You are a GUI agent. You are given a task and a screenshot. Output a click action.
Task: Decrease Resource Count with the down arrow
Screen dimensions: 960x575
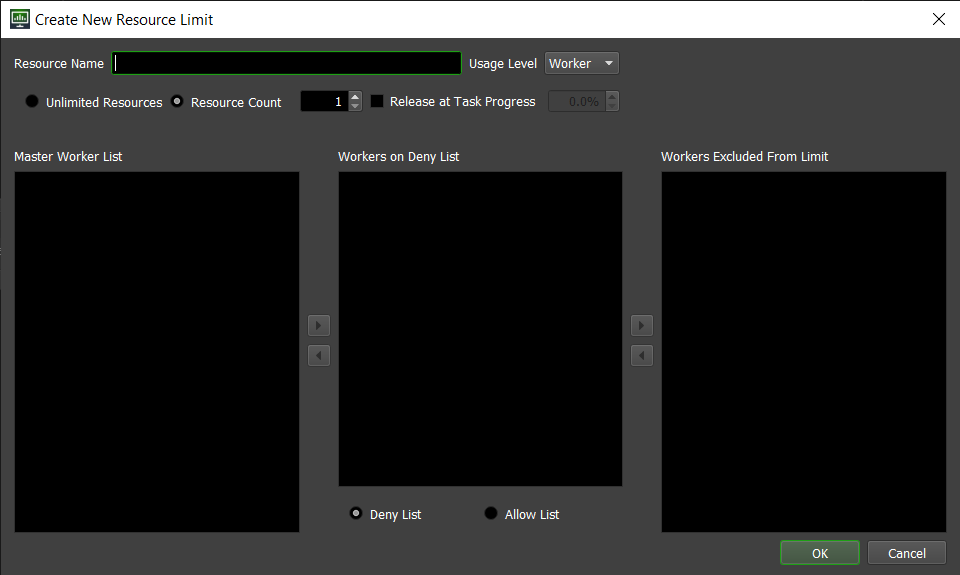(x=355, y=106)
